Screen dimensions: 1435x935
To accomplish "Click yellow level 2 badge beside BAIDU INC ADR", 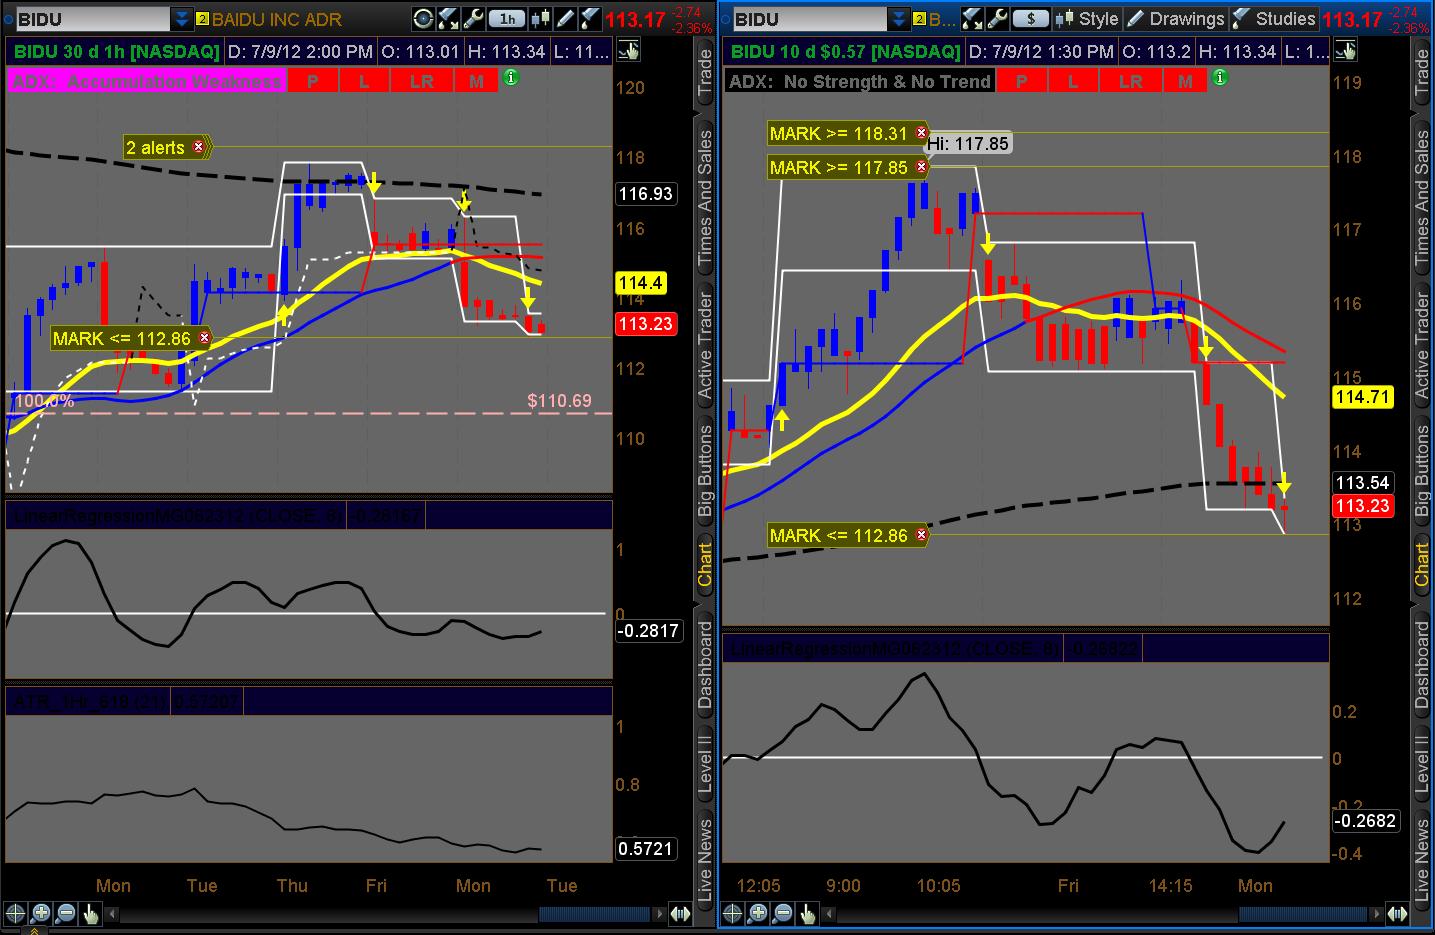I will [x=202, y=19].
